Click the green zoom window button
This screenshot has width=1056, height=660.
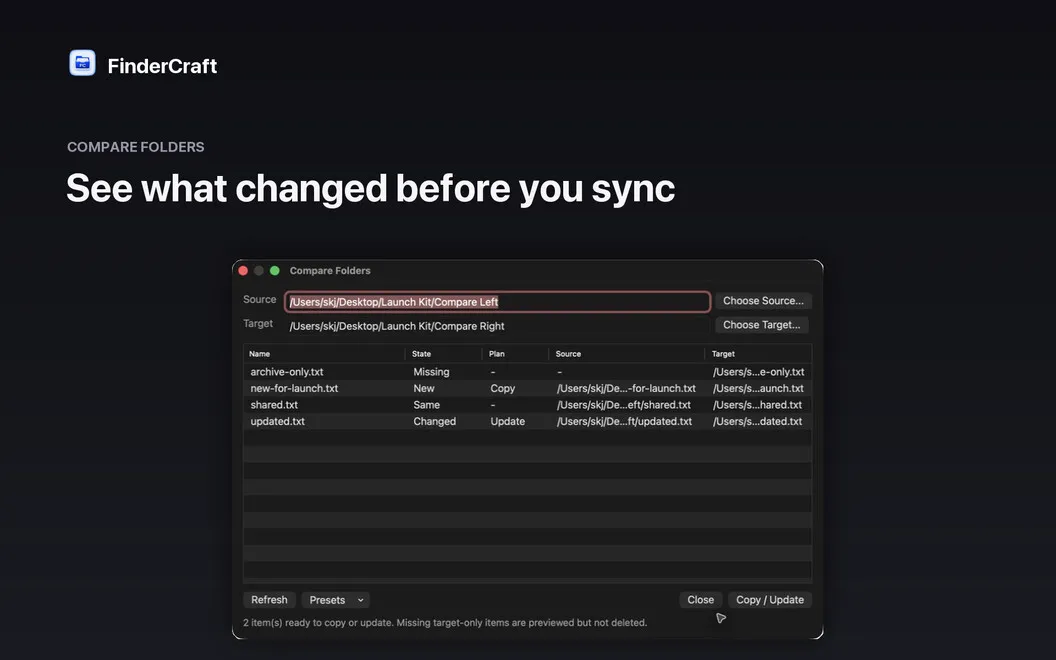[275, 271]
